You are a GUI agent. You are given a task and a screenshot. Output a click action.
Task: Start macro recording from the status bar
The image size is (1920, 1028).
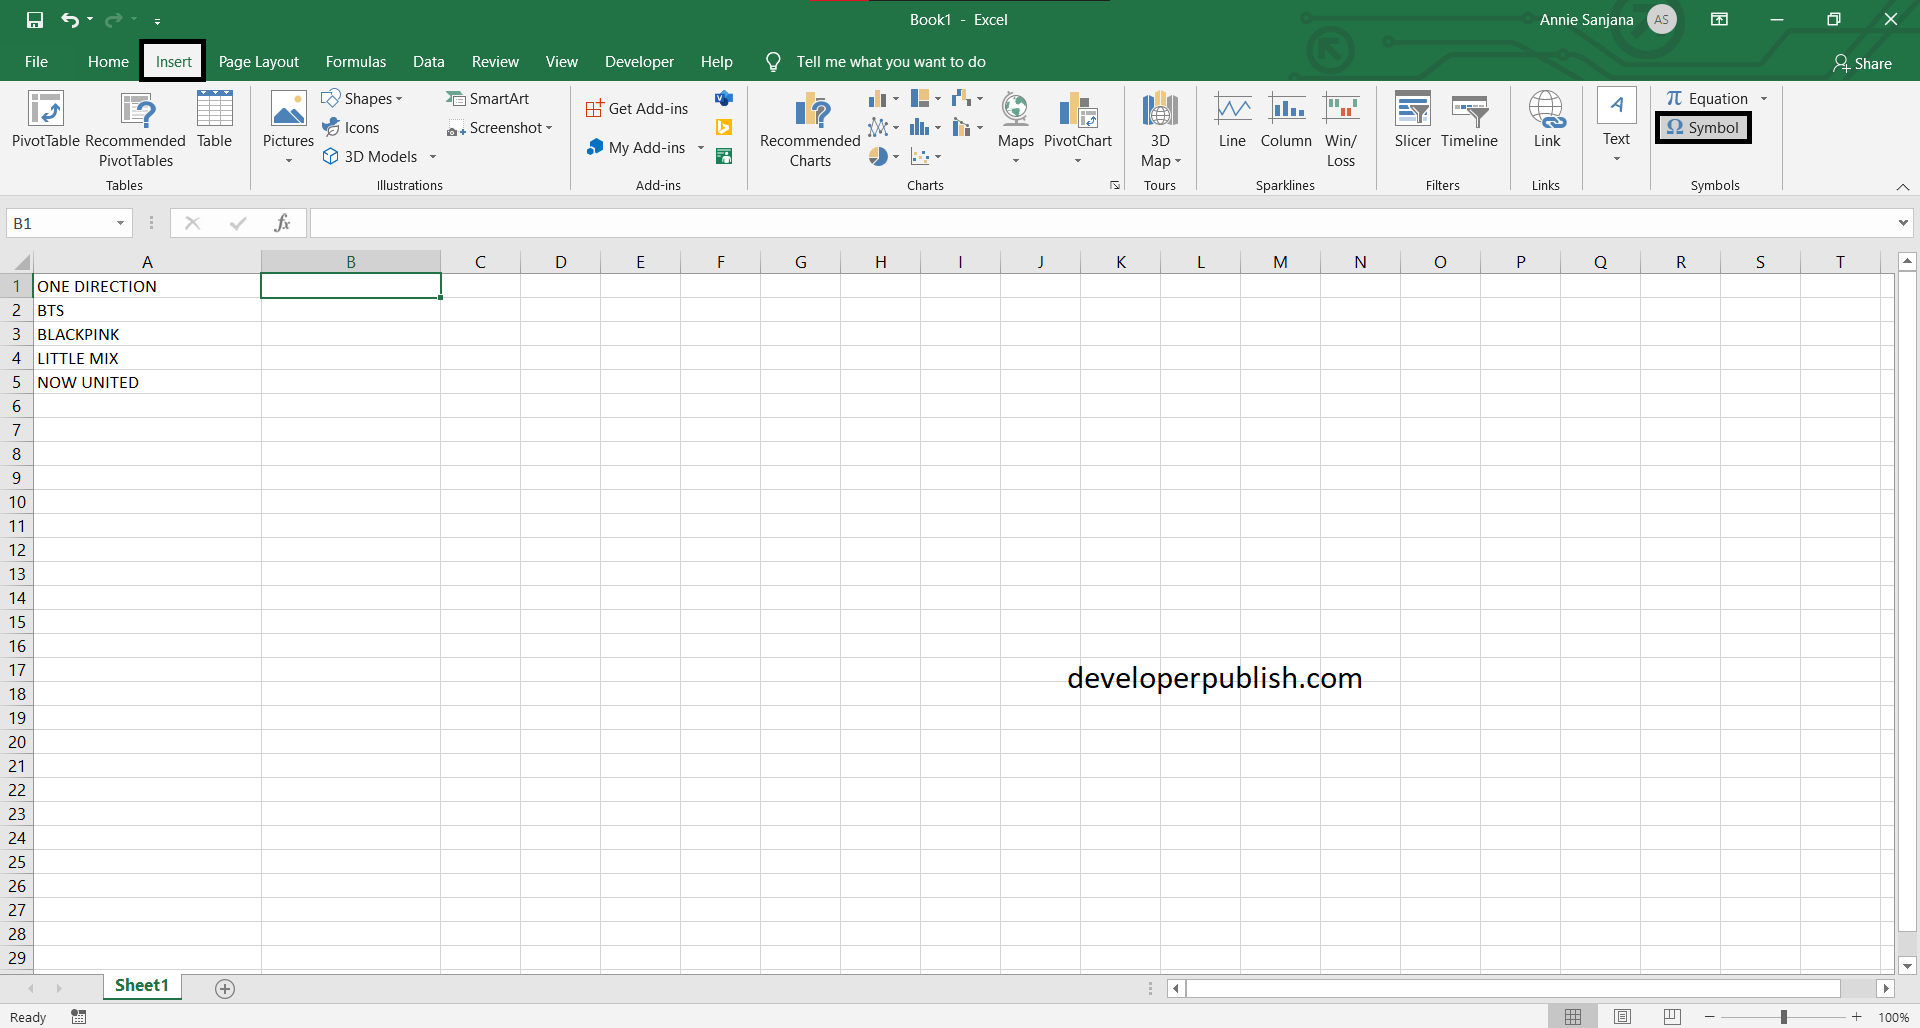point(78,1016)
